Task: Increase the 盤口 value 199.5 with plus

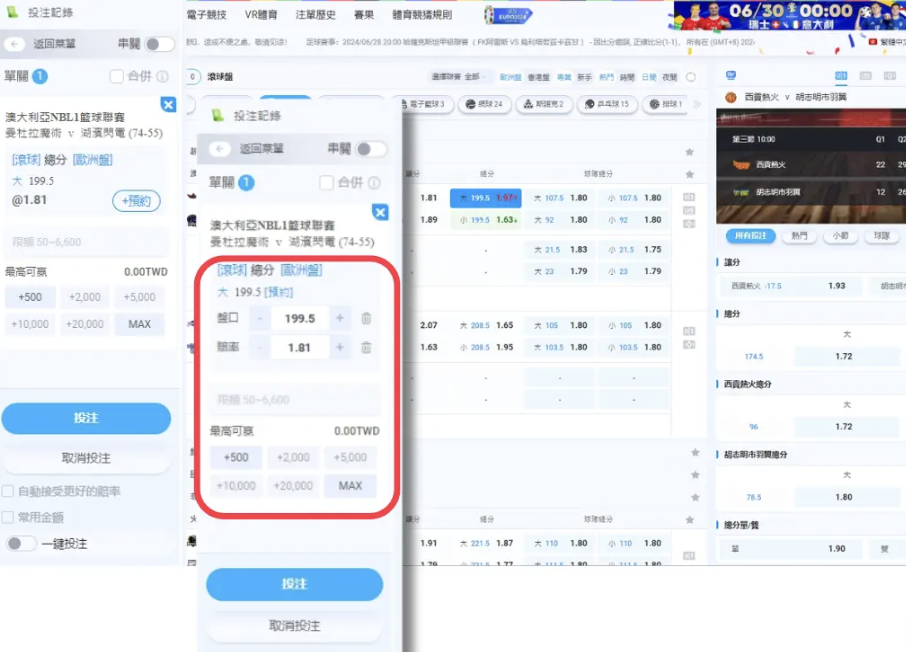Action: tap(340, 318)
